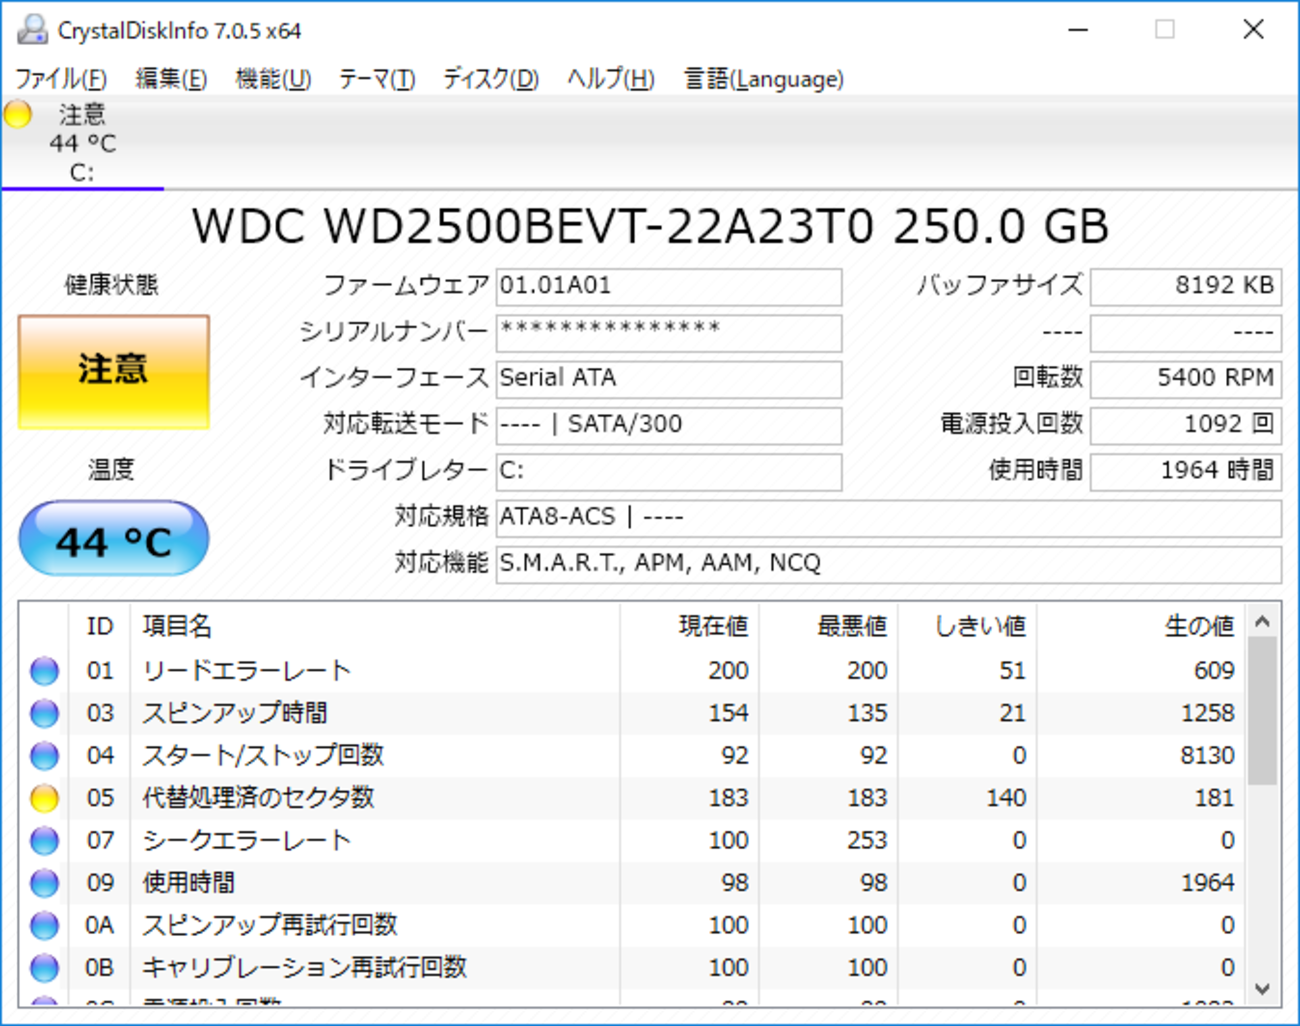Click the power on count field showing 1092 回
1300x1026 pixels.
click(x=1186, y=425)
